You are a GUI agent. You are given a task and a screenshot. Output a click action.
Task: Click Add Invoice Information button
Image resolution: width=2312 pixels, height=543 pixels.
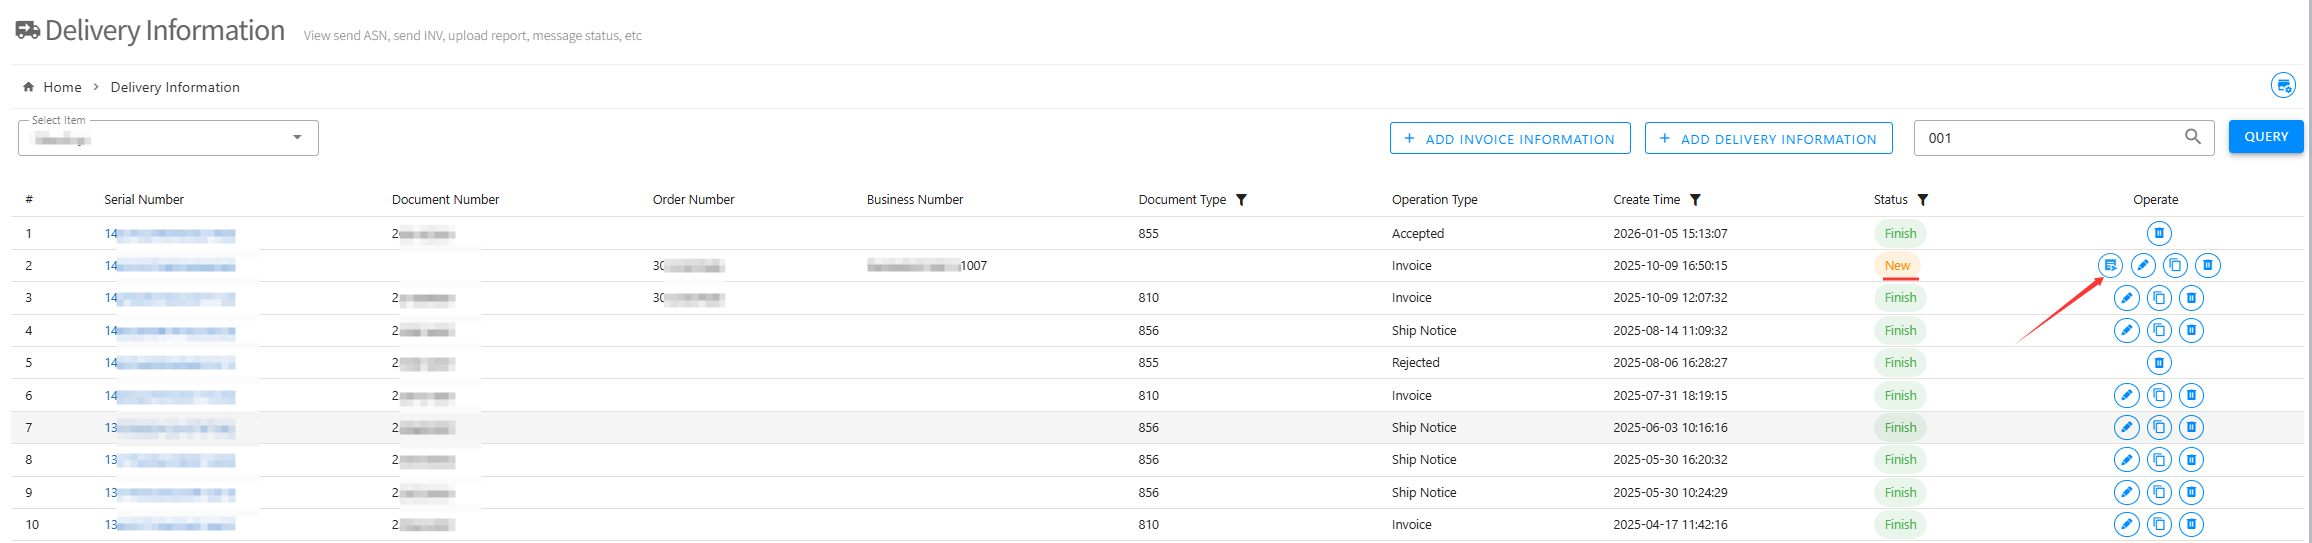tap(1509, 138)
